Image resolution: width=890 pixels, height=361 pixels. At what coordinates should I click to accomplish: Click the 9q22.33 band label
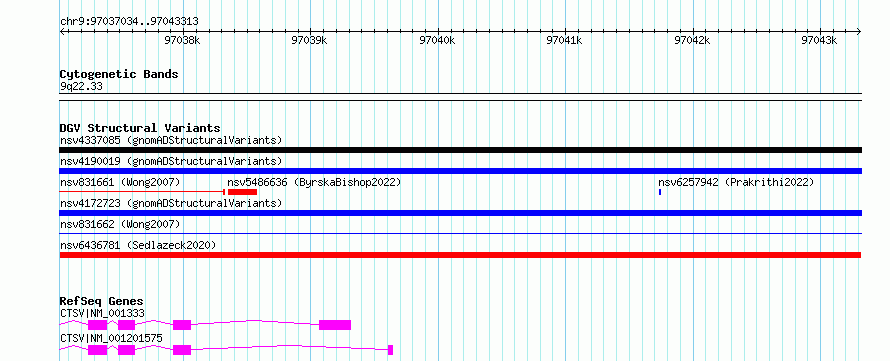pos(81,87)
